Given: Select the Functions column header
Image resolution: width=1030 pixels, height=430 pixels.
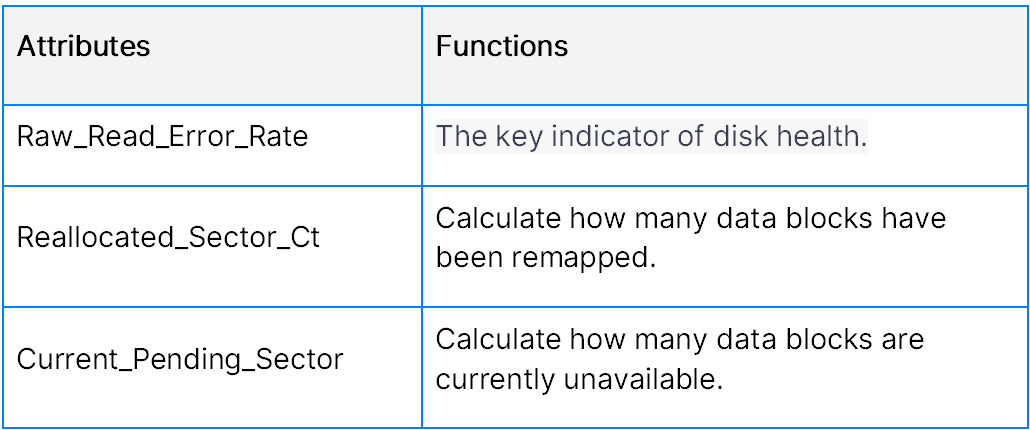Looking at the screenshot, I should 502,46.
